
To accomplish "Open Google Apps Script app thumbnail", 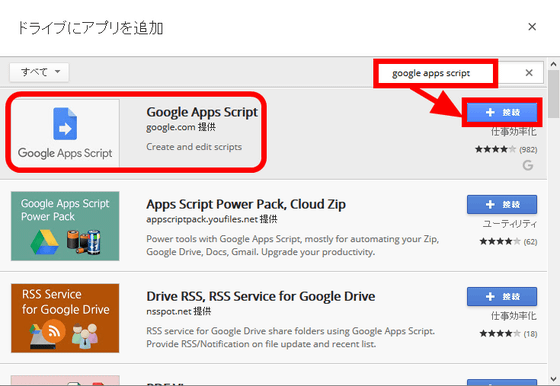I will pyautogui.click(x=65, y=132).
